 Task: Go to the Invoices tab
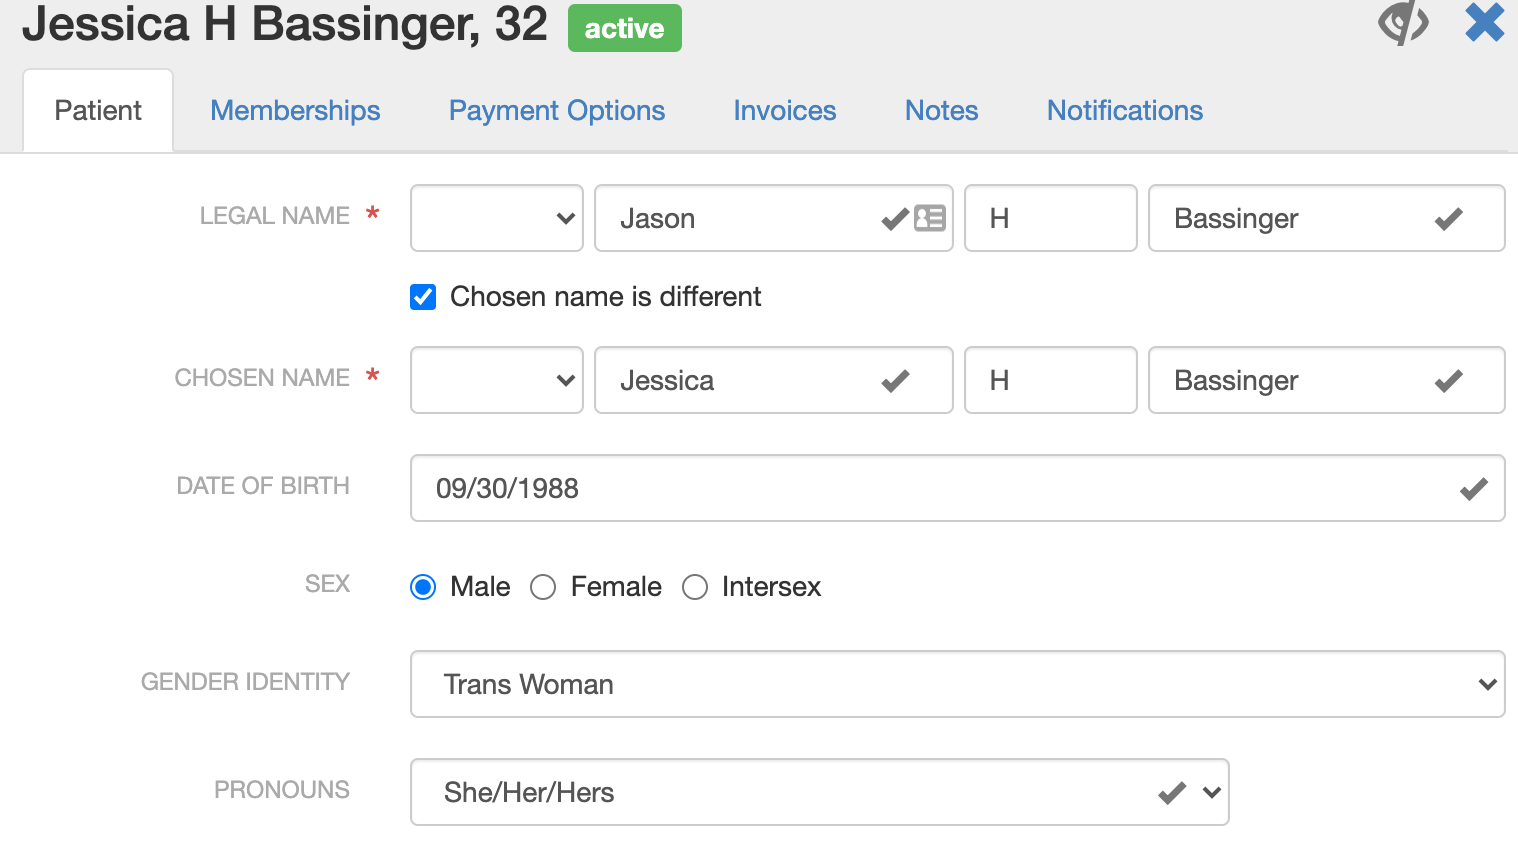(785, 110)
